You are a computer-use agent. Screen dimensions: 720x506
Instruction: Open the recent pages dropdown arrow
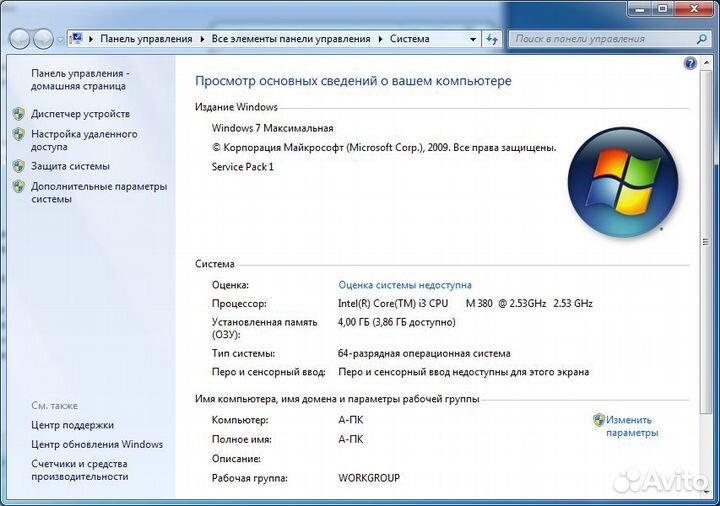(x=60, y=40)
